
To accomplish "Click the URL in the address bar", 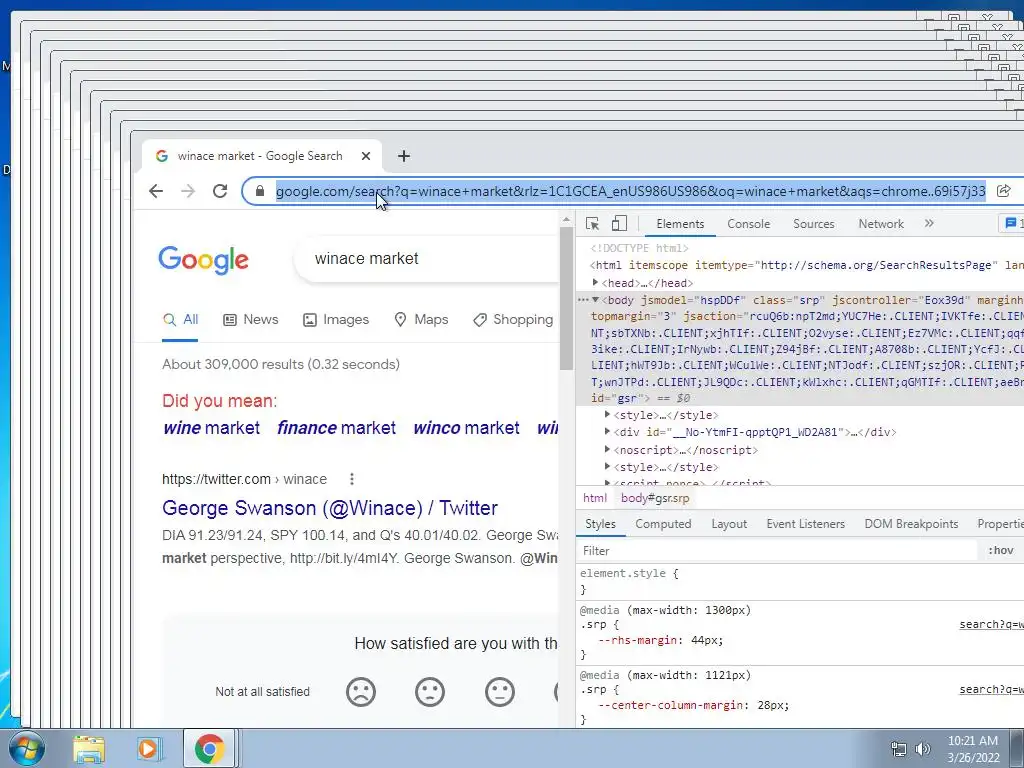I will [630, 191].
